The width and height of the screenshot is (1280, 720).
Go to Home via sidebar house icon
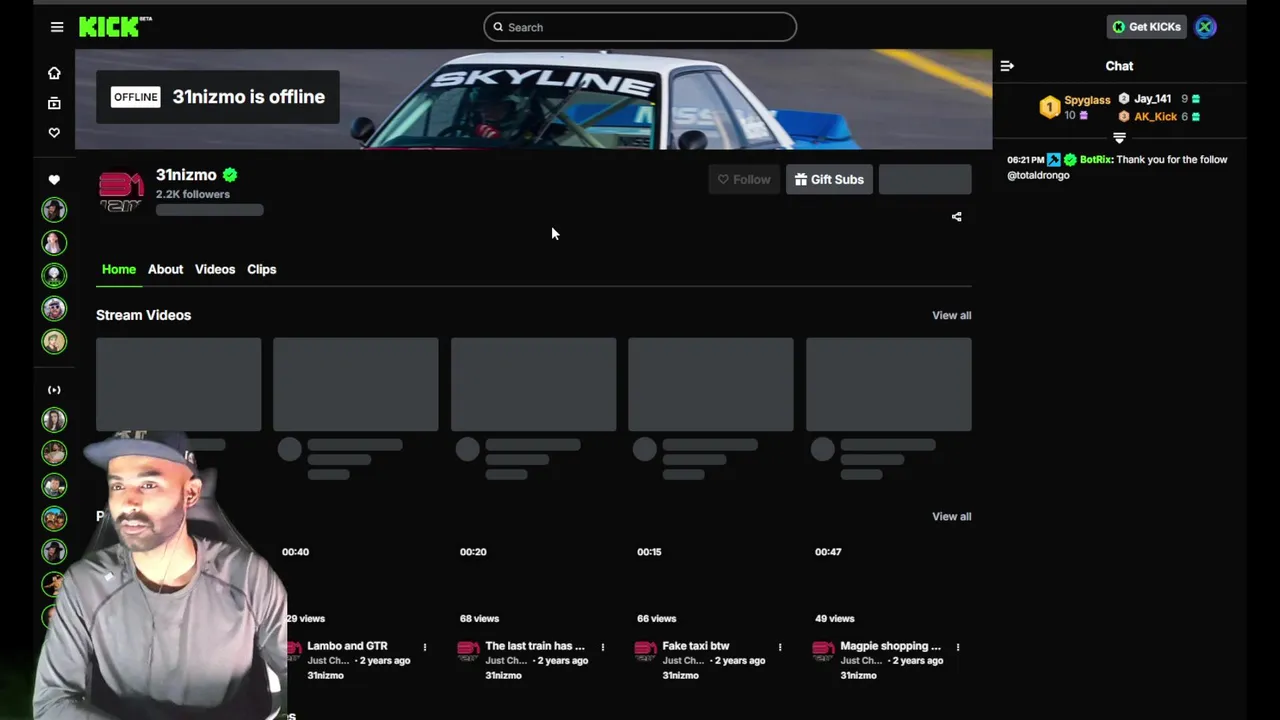[54, 73]
